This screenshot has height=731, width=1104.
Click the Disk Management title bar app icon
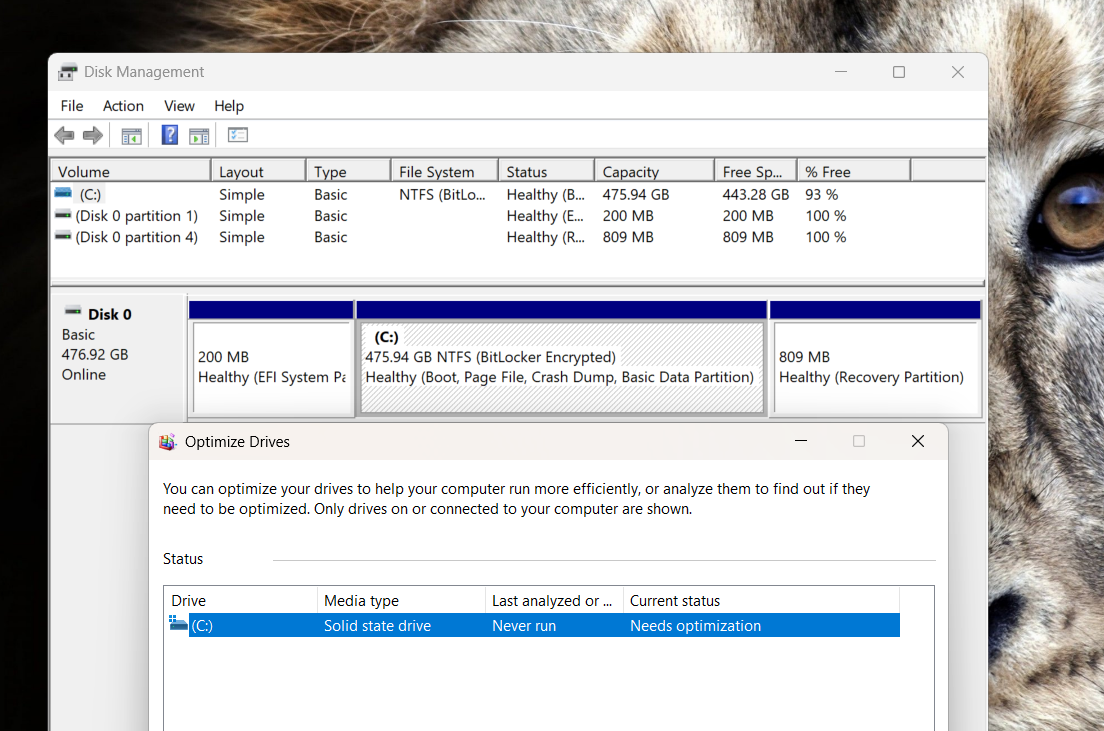click(68, 72)
